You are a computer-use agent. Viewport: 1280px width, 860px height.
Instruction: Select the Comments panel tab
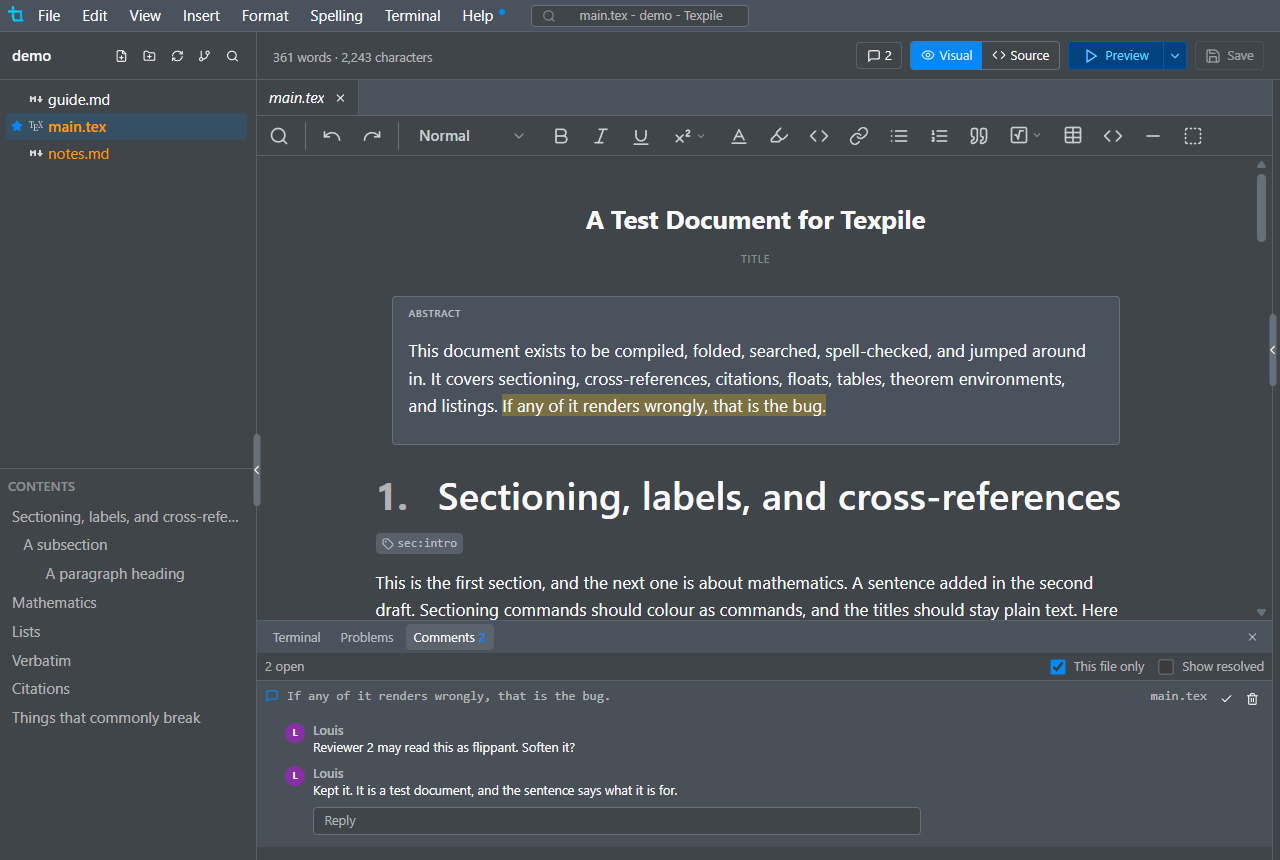[449, 637]
